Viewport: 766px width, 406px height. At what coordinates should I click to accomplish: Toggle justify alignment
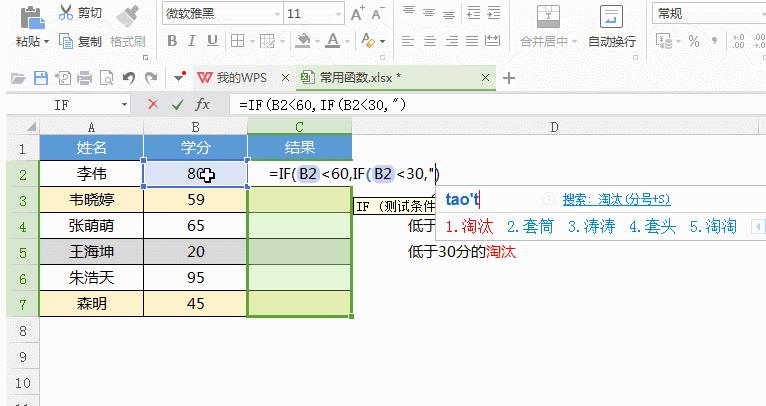point(472,41)
